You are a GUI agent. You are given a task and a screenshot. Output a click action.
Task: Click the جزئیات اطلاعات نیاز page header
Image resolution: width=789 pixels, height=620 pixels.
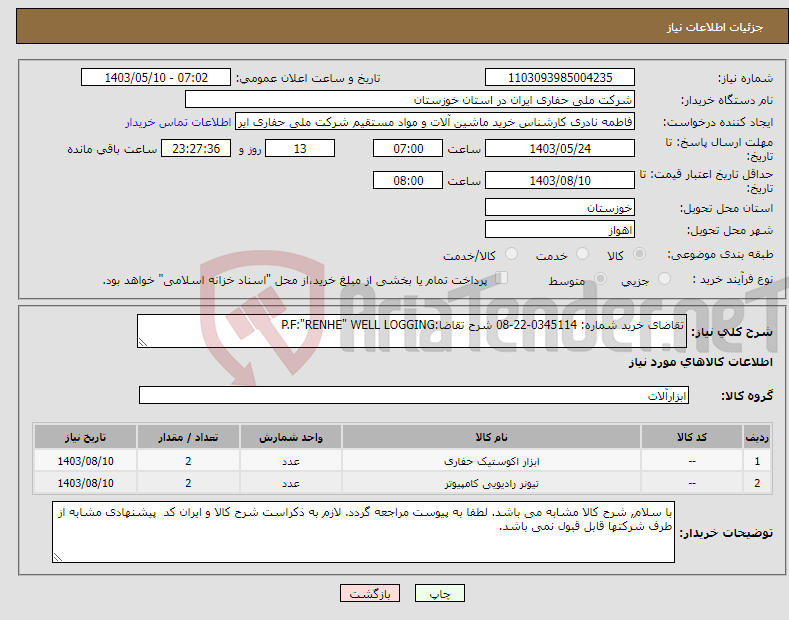(715, 27)
